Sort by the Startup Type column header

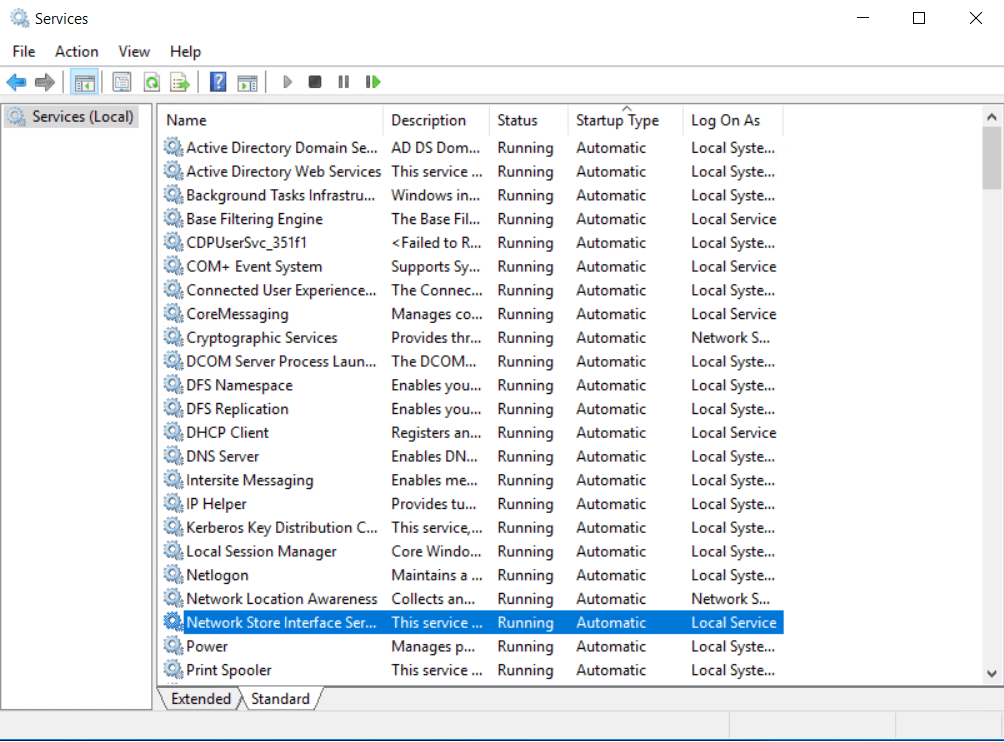point(617,120)
